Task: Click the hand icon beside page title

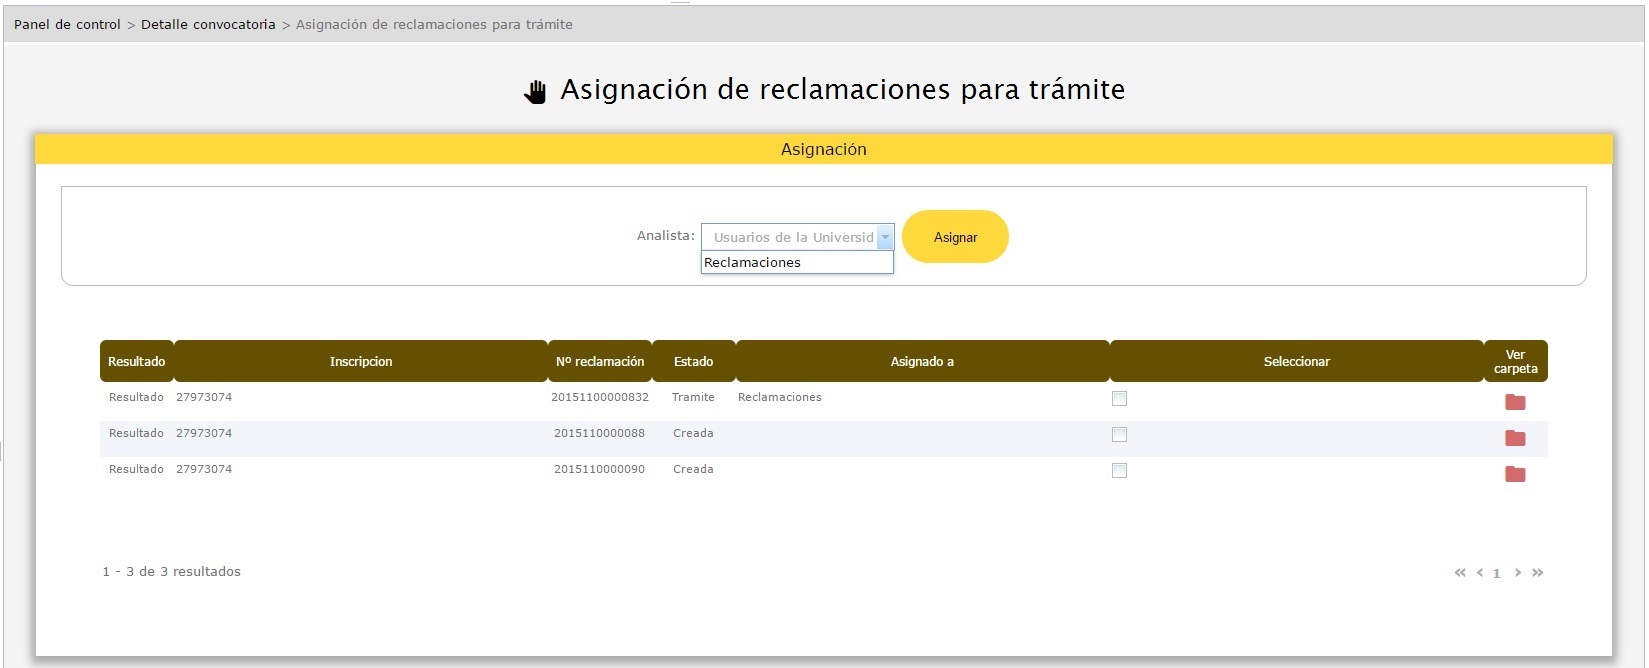Action: click(536, 92)
